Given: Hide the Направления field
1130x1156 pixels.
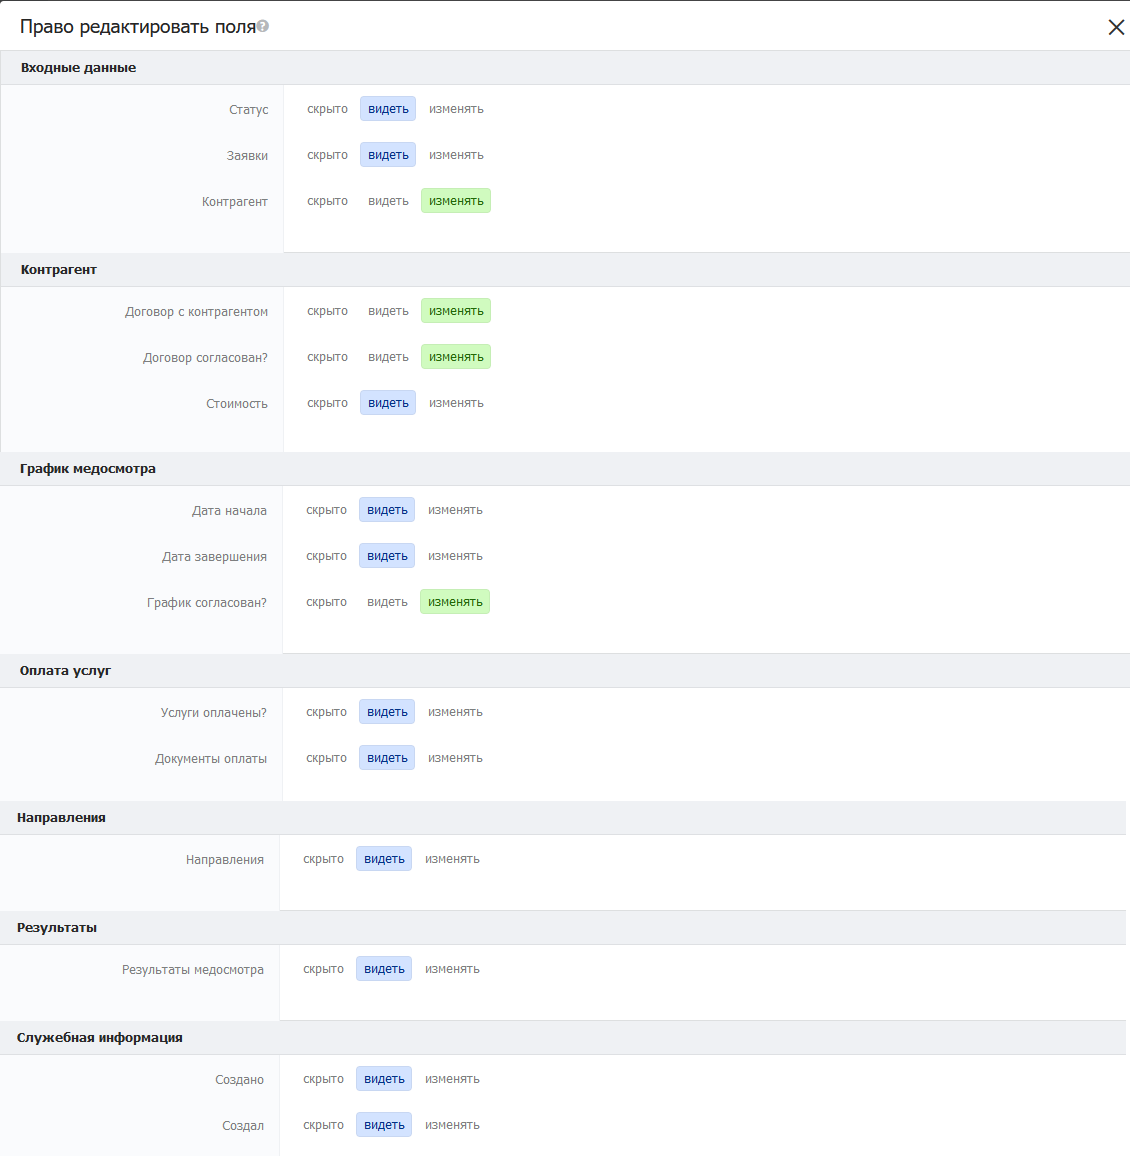Looking at the screenshot, I should point(324,859).
